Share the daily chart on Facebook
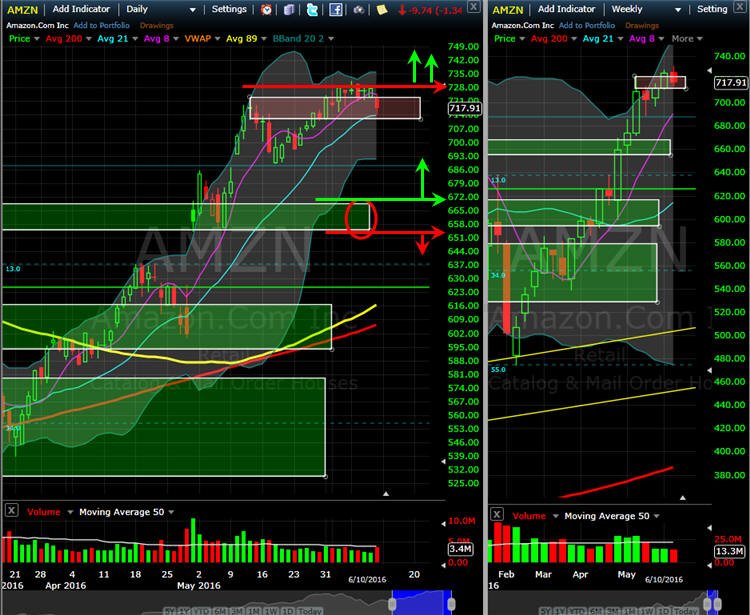 [336, 9]
